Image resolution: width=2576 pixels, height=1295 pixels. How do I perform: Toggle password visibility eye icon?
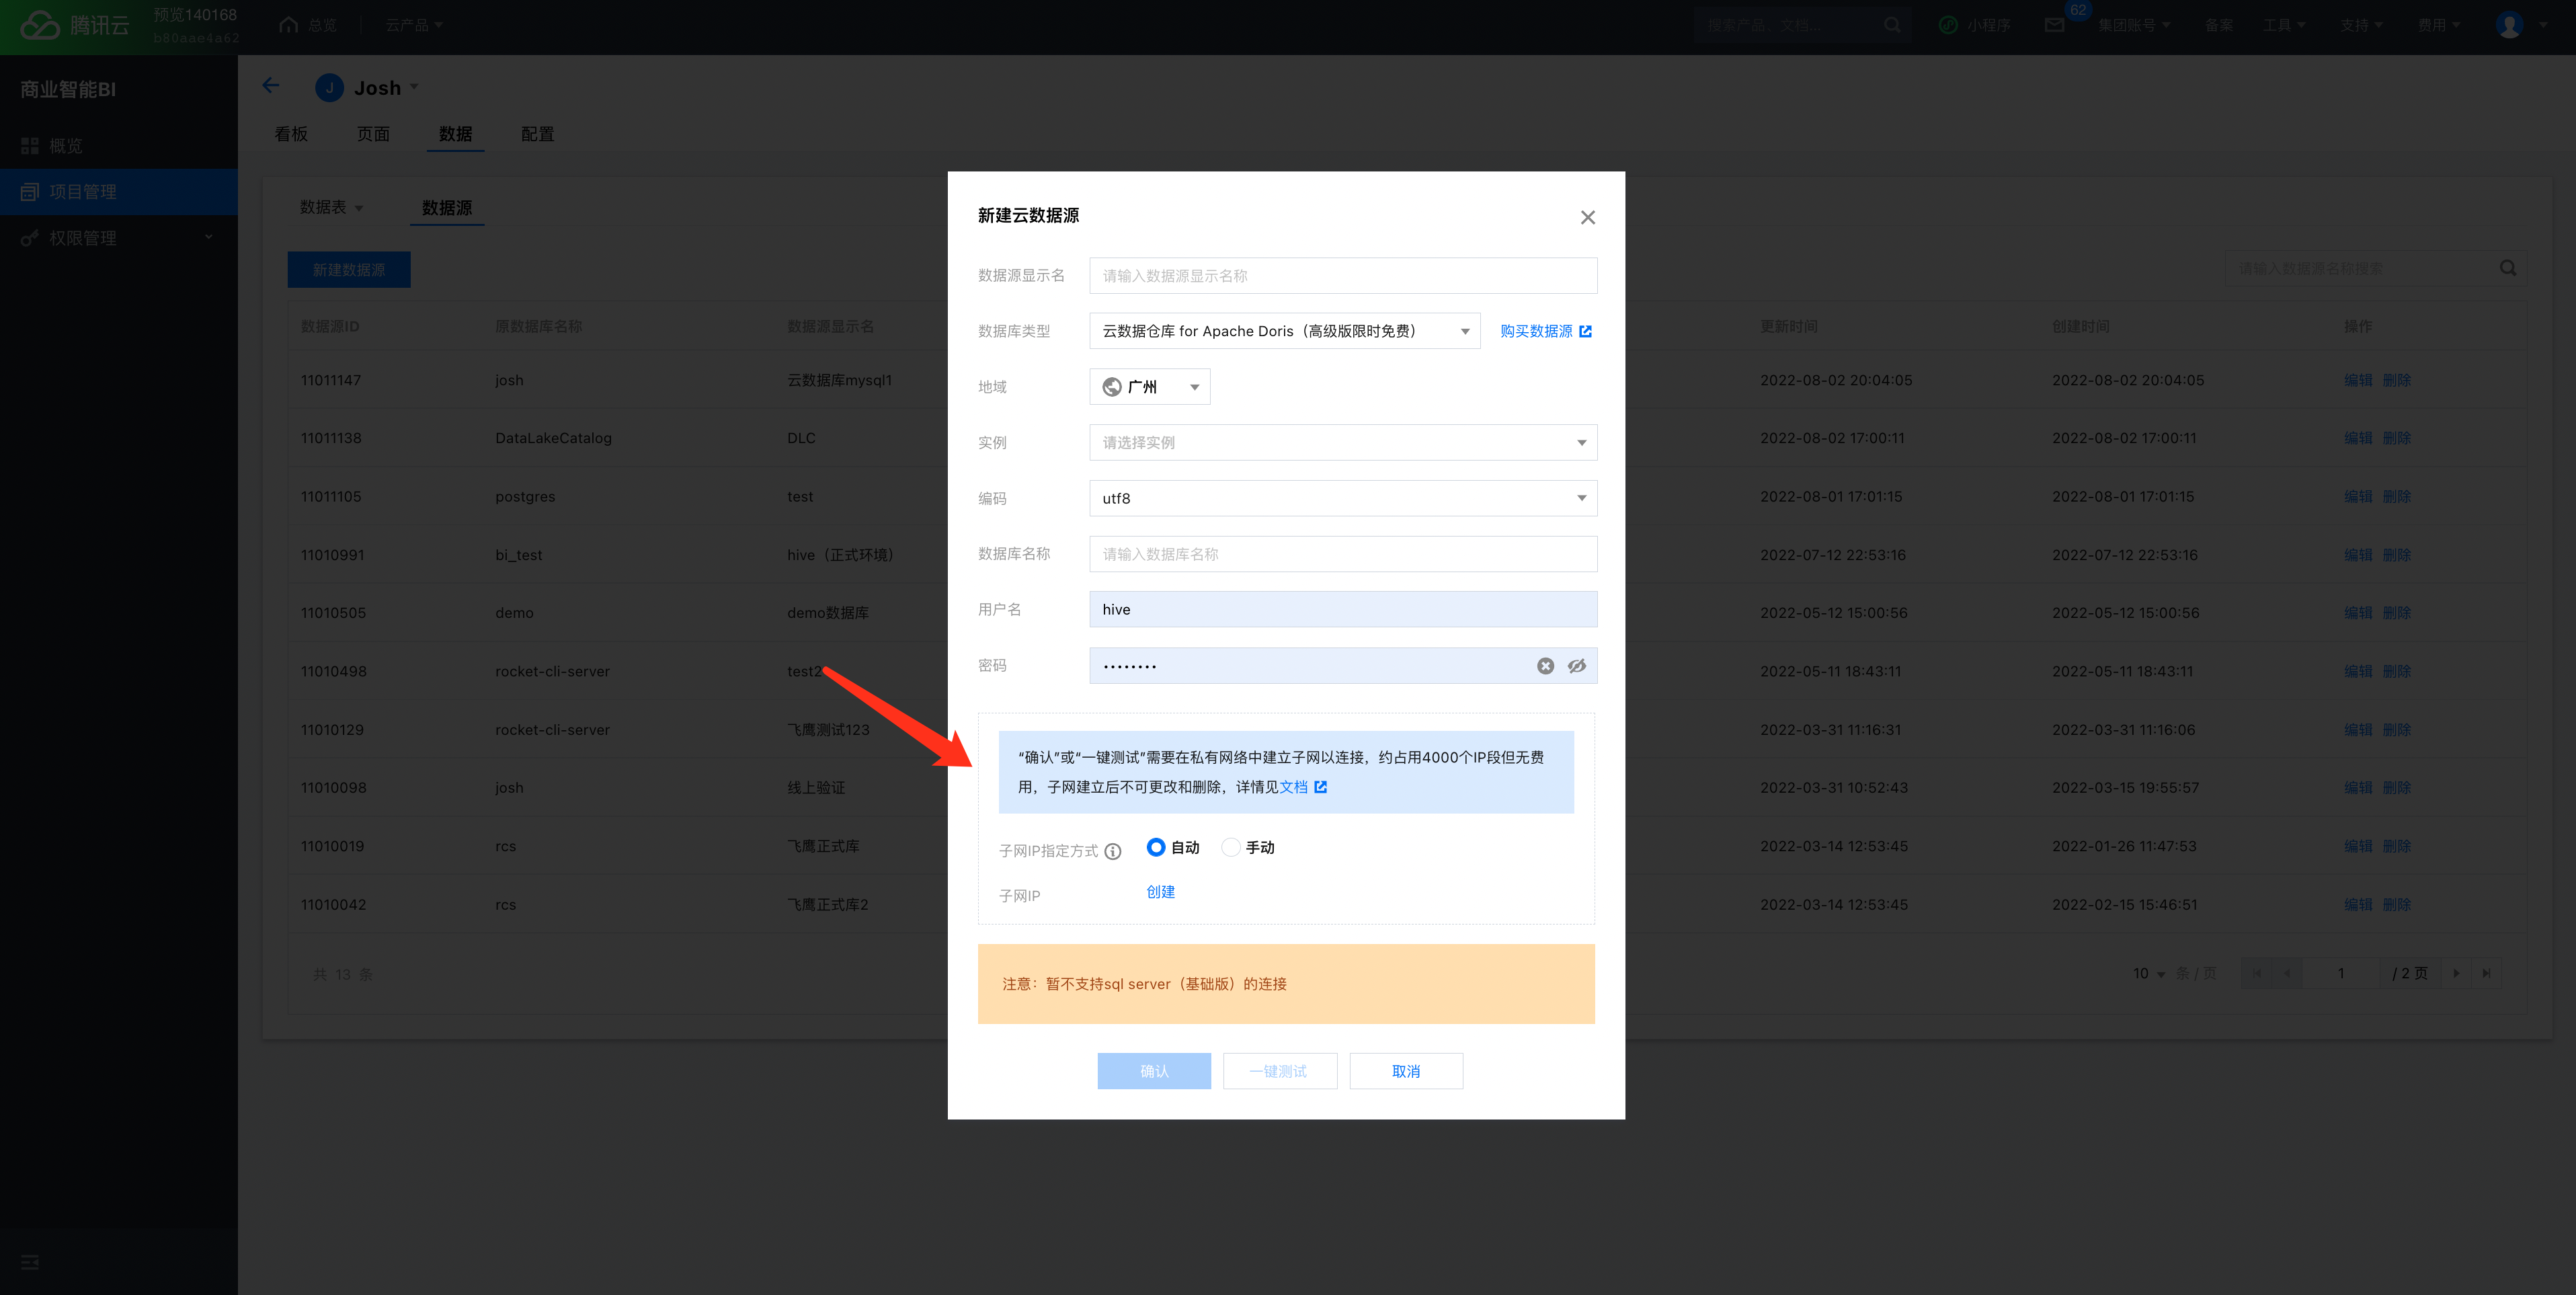[1577, 666]
